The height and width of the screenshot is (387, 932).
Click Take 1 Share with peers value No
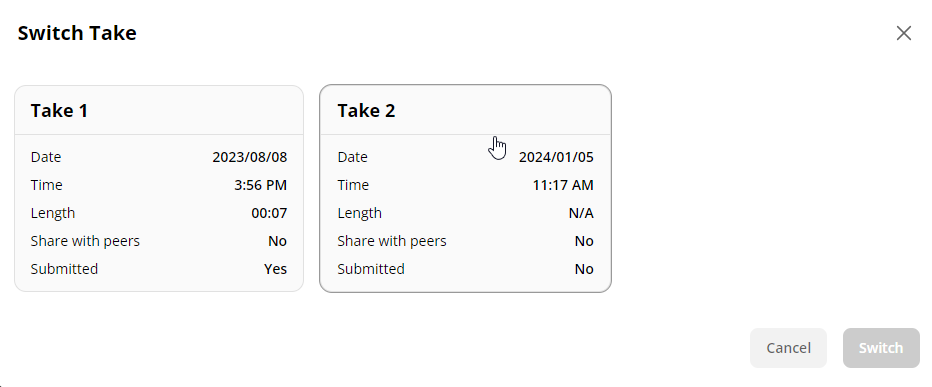[x=277, y=241]
